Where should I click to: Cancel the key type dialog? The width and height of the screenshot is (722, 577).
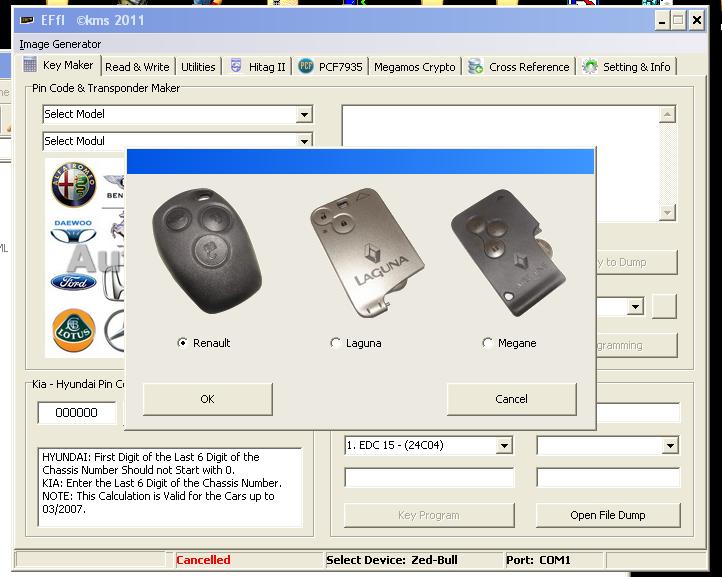point(512,399)
